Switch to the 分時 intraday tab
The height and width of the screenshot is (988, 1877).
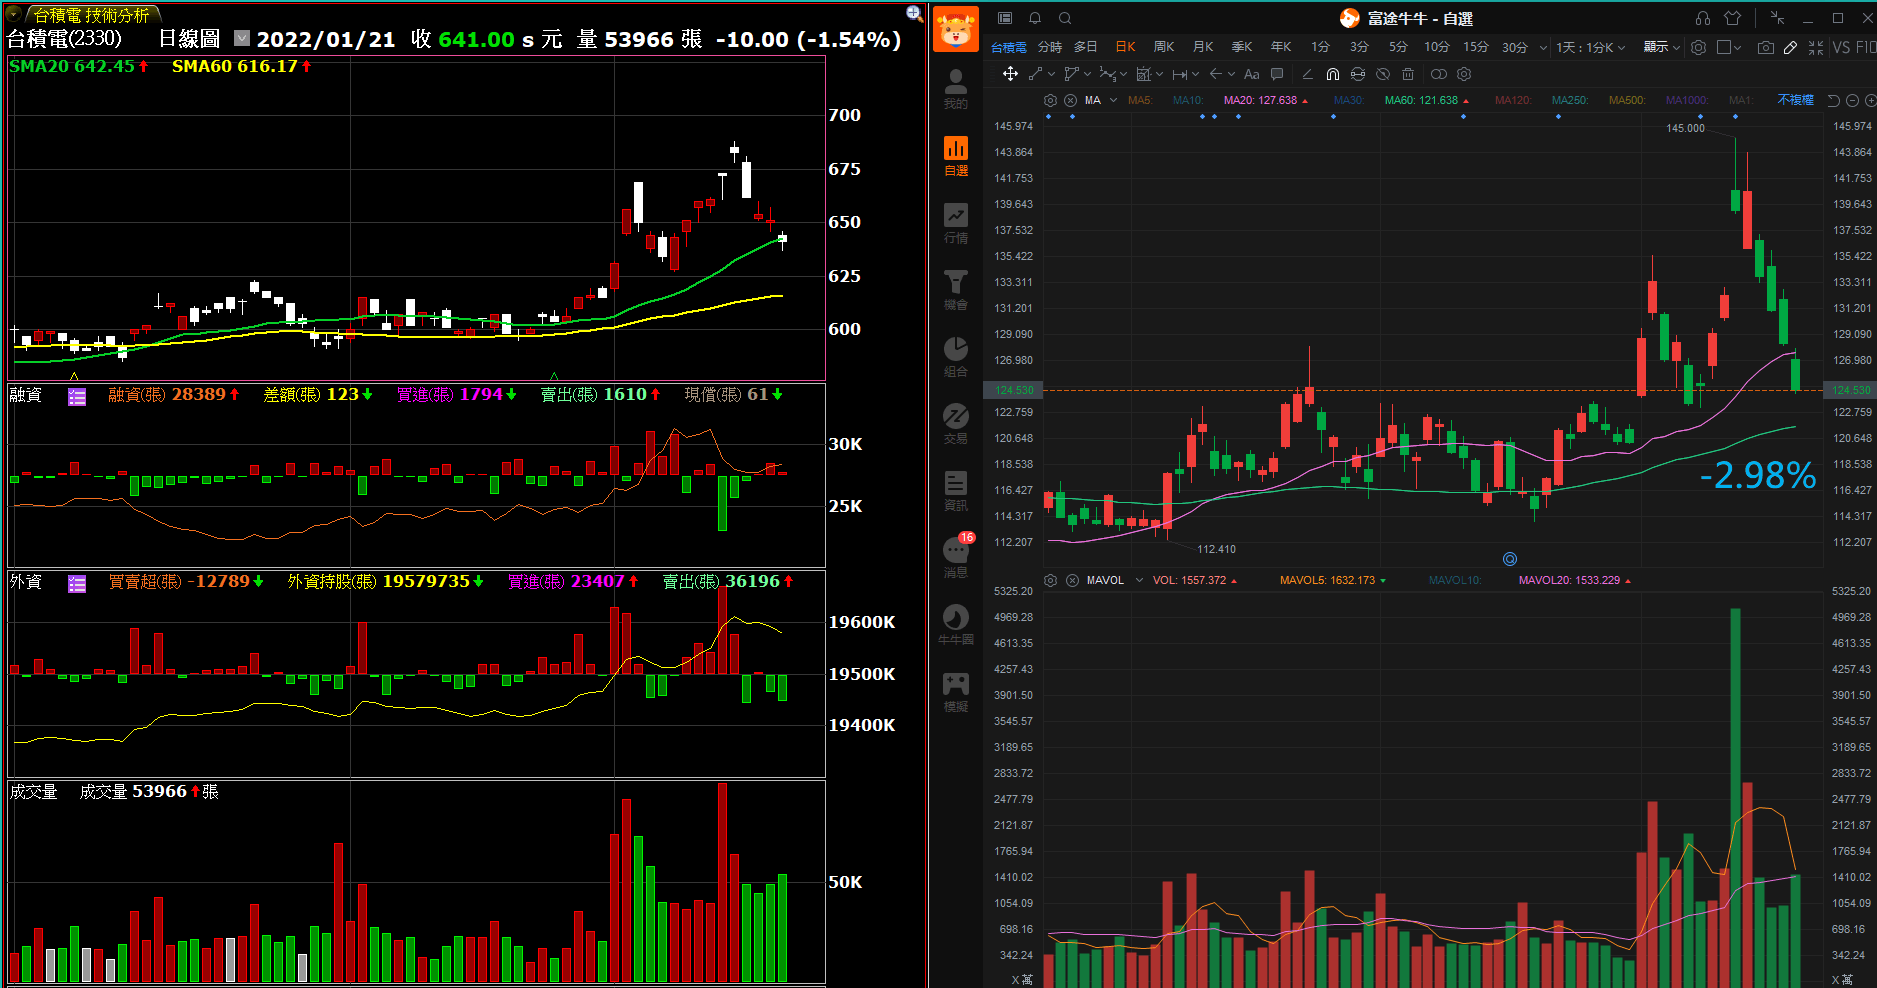click(1050, 47)
